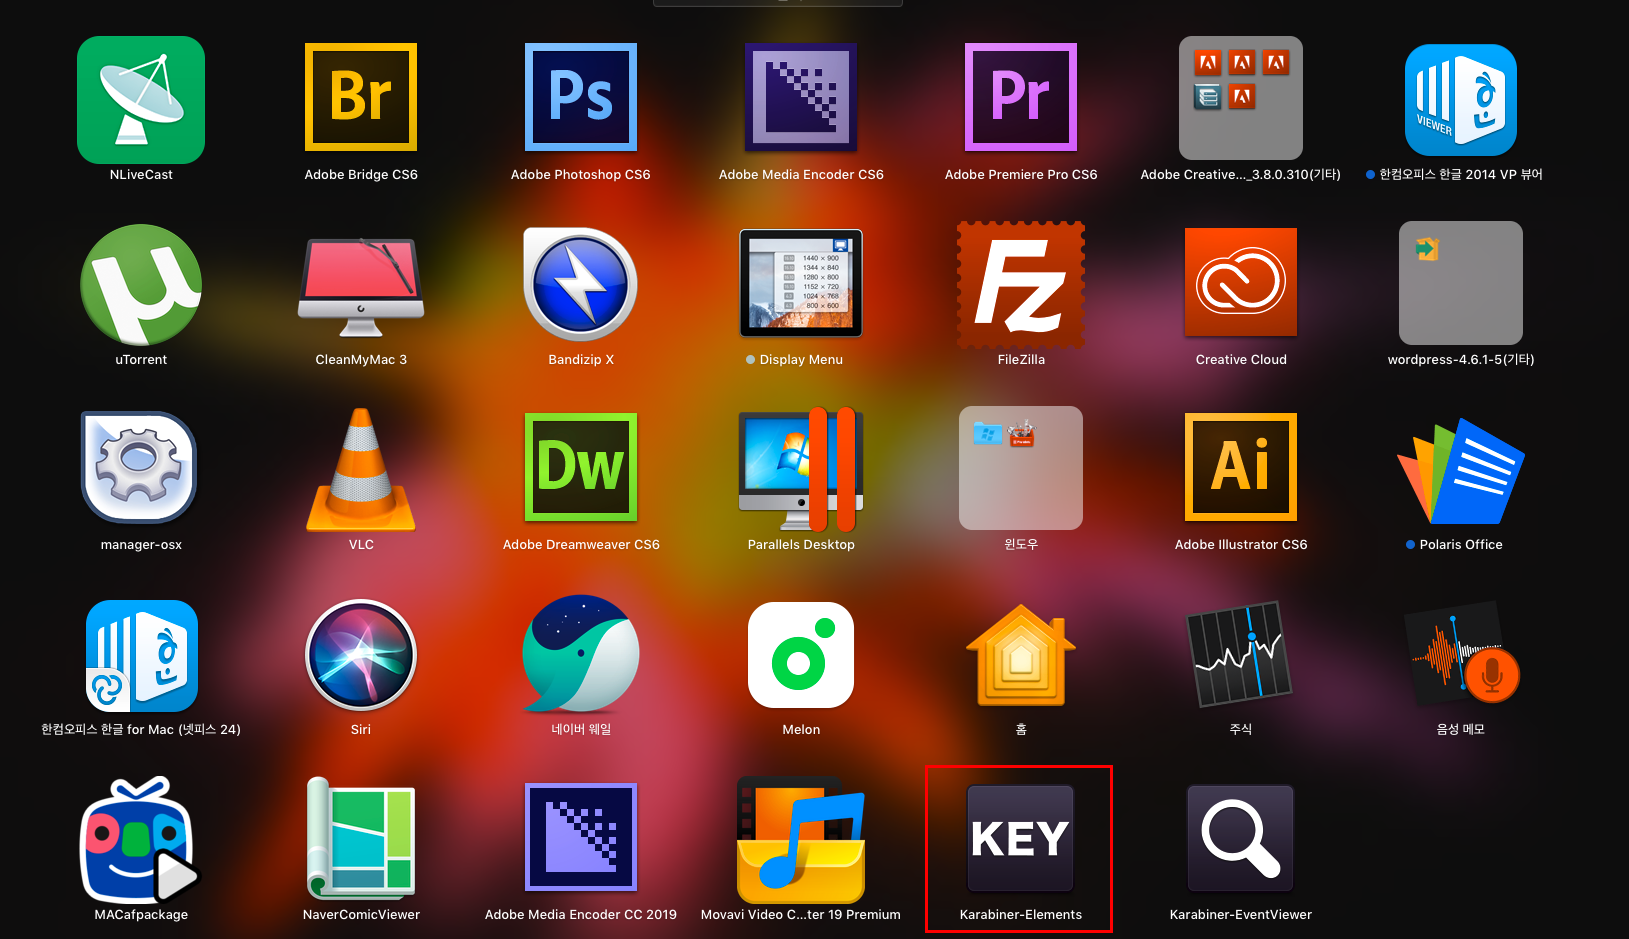Open Polaris Office

[1461, 471]
